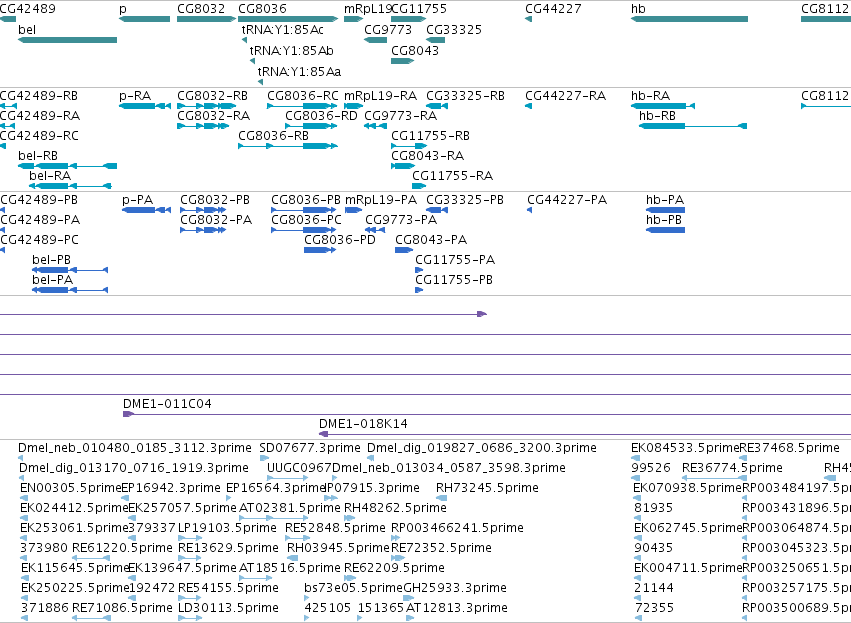This screenshot has height=623, width=851.
Task: Select the tRNA:Y1:85Aa label
Action: [300, 72]
